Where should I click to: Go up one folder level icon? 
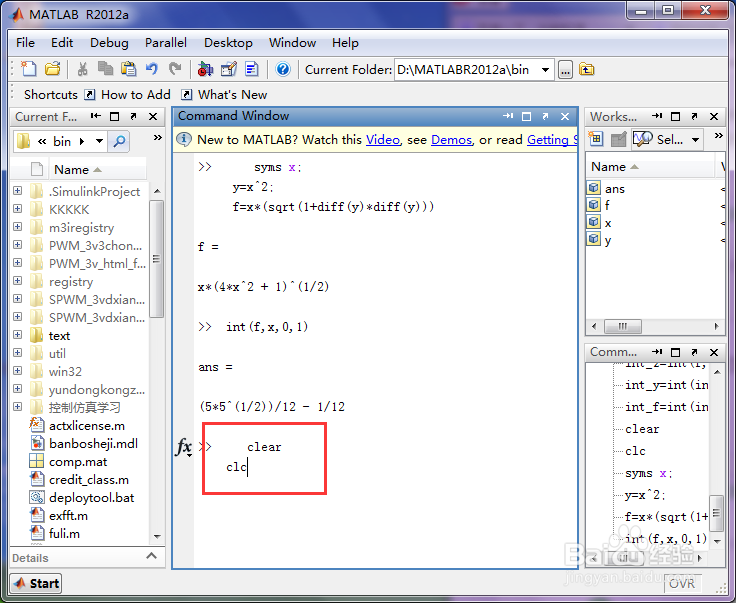586,69
